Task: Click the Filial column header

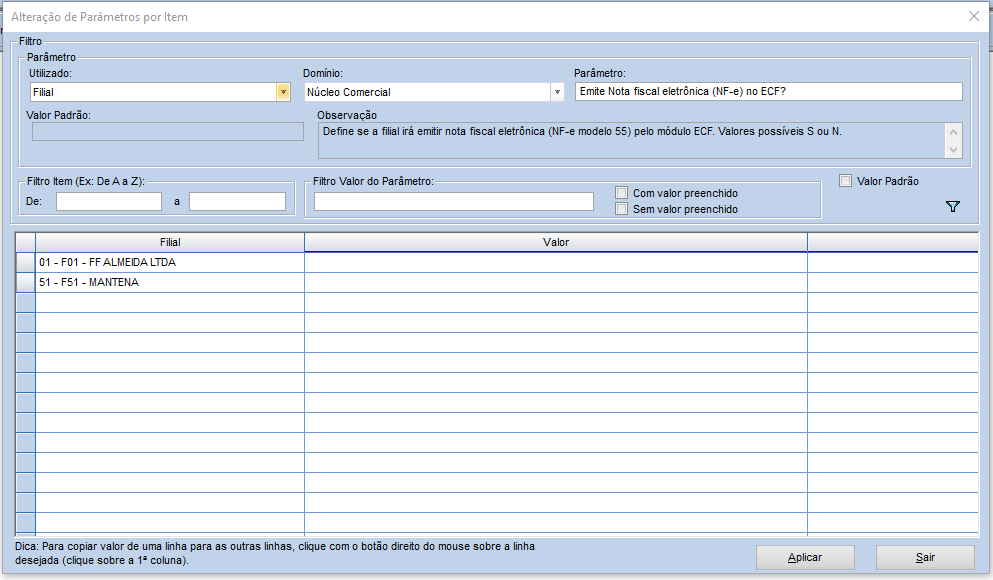Action: click(169, 242)
